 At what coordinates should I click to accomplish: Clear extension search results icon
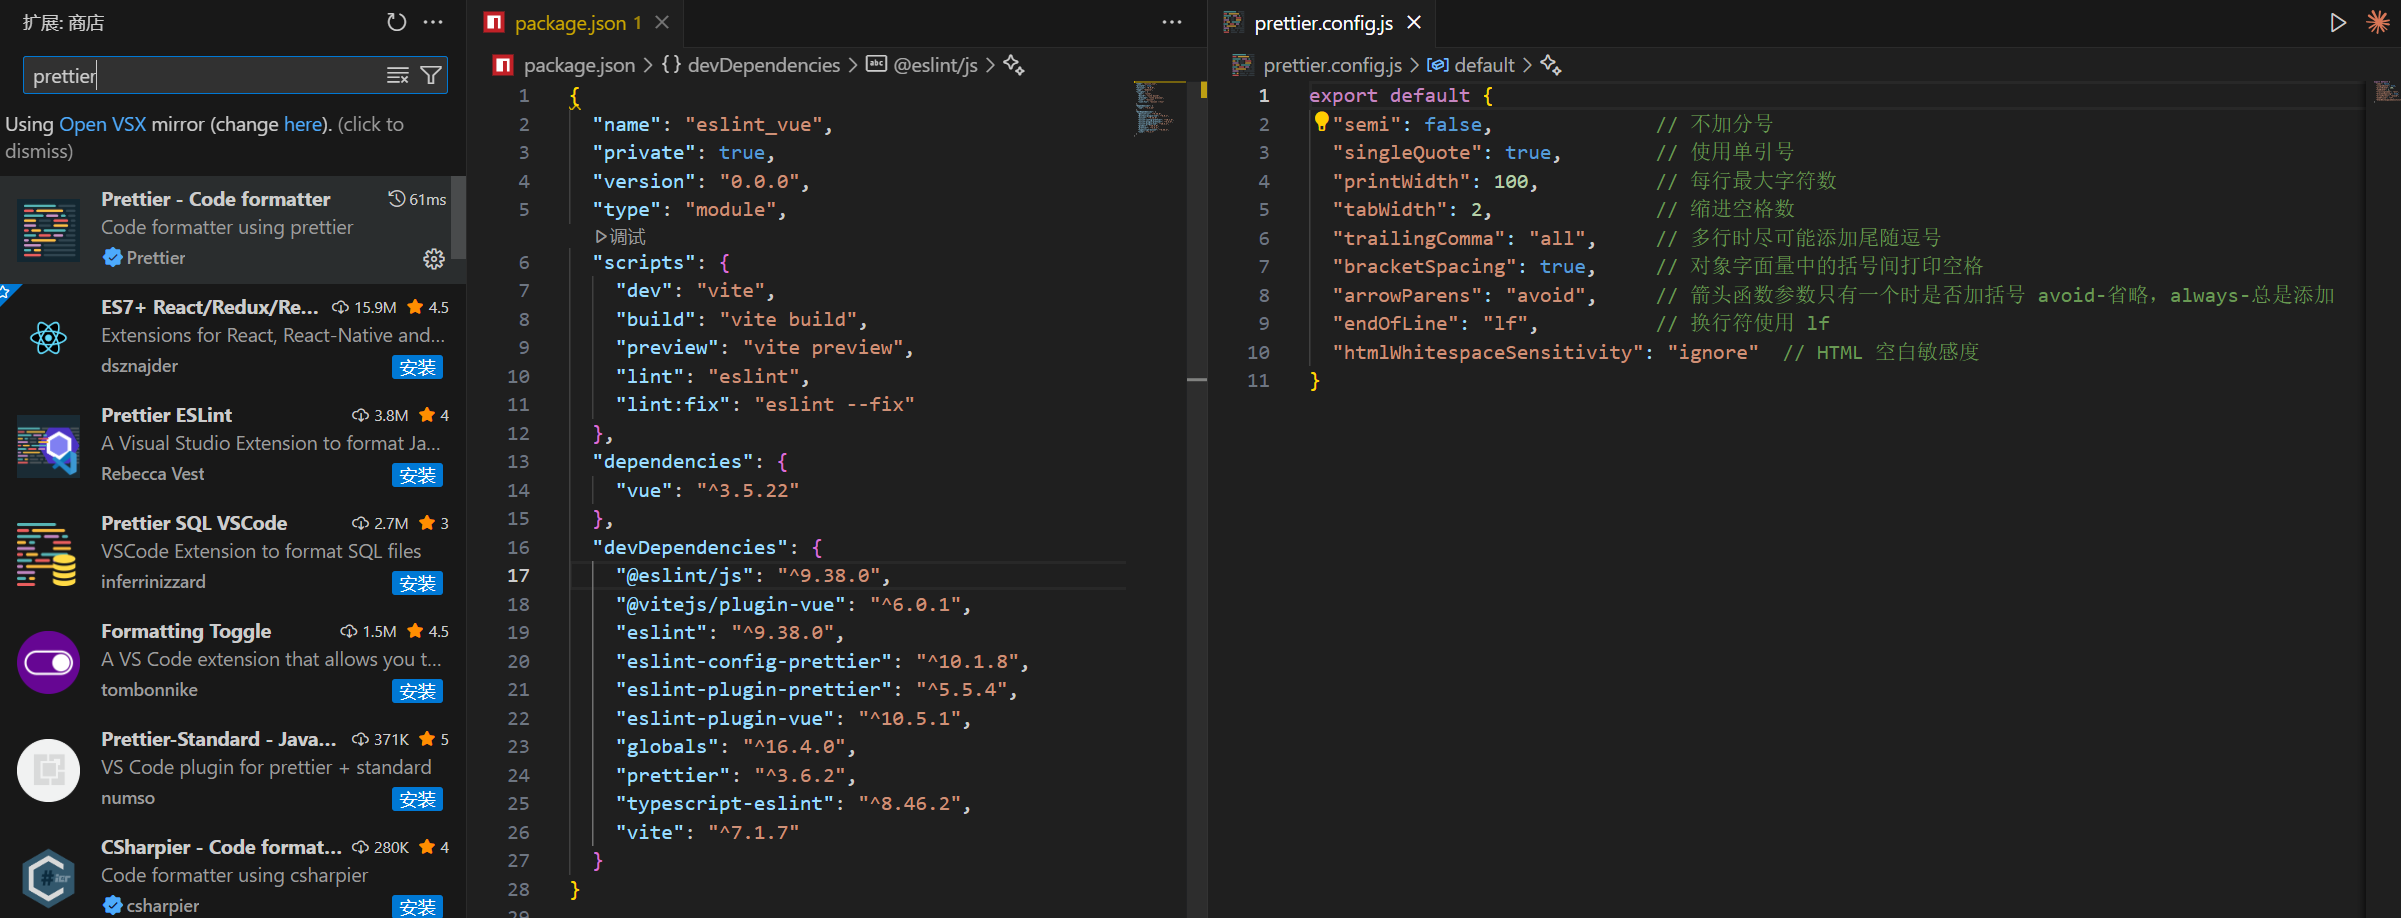[x=397, y=76]
